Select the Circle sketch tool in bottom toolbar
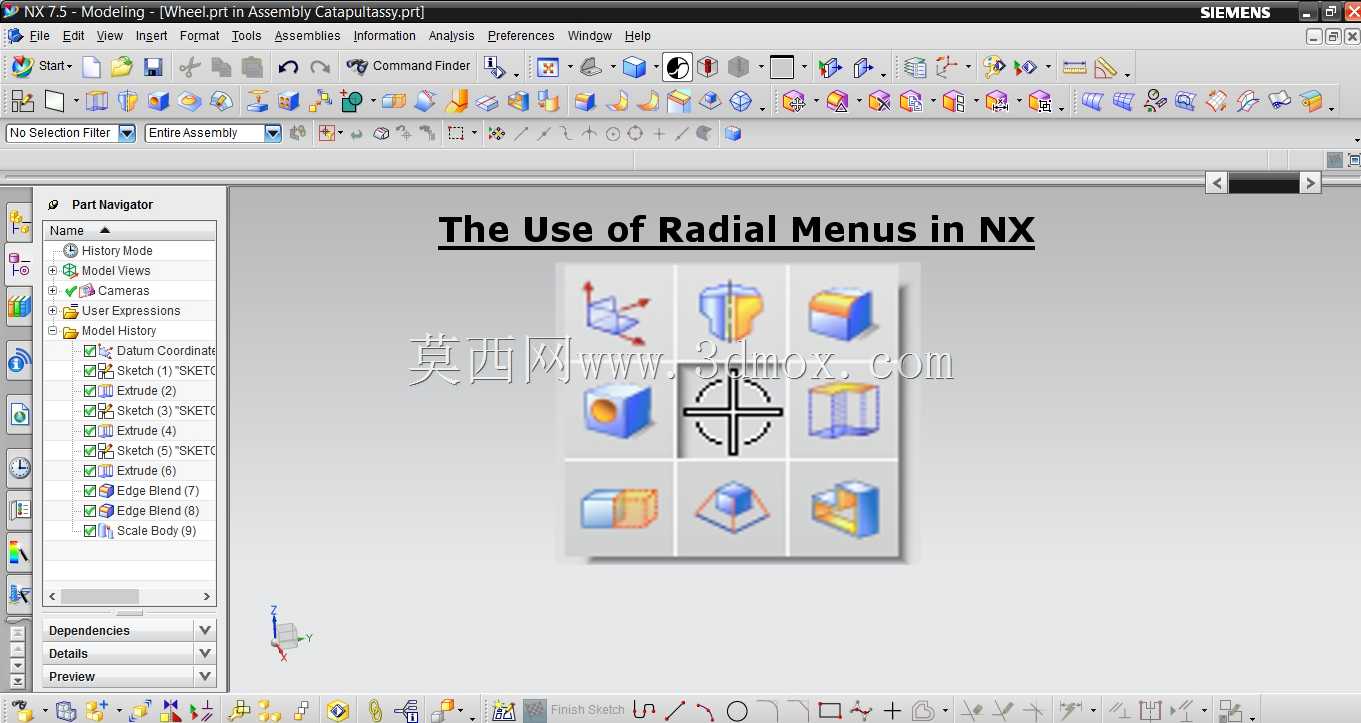 [737, 711]
